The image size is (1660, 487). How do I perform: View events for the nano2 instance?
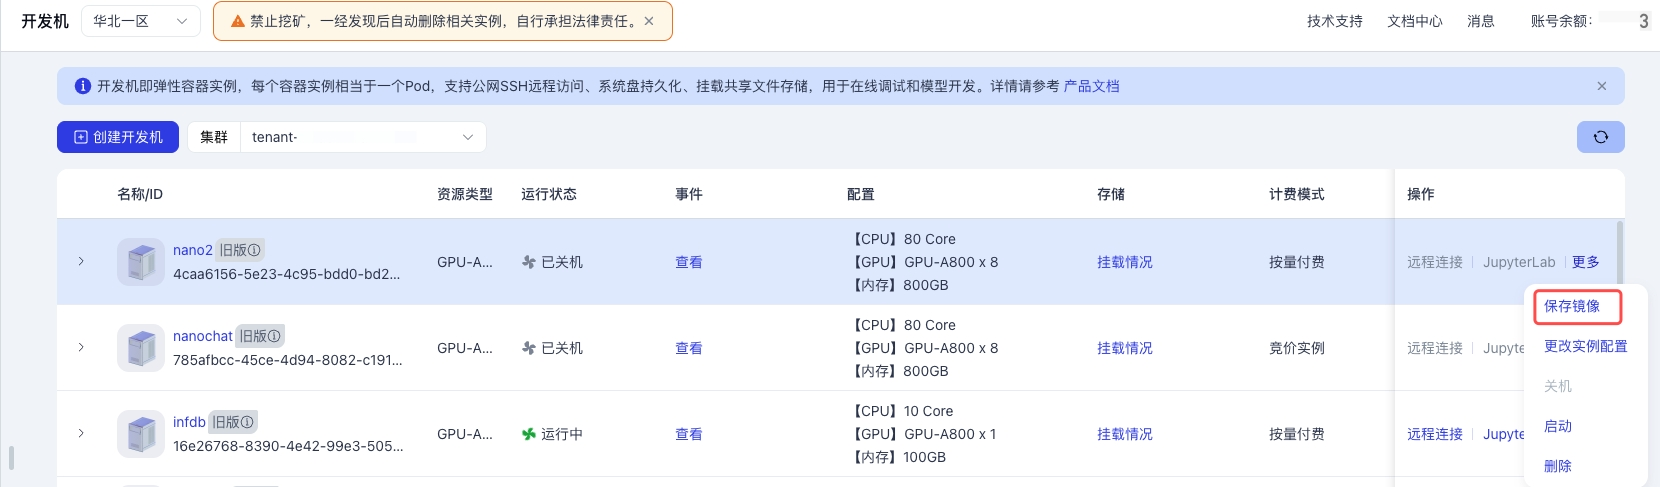click(688, 262)
